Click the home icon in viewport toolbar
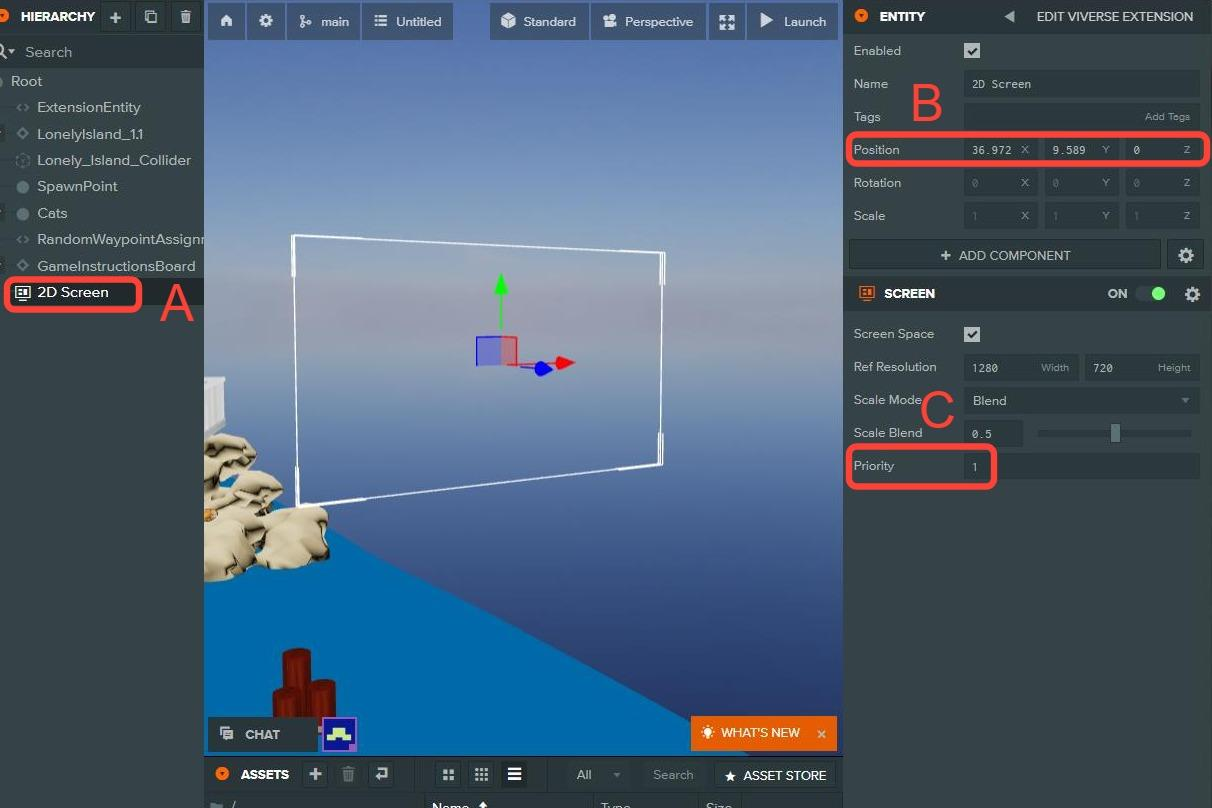 click(227, 21)
